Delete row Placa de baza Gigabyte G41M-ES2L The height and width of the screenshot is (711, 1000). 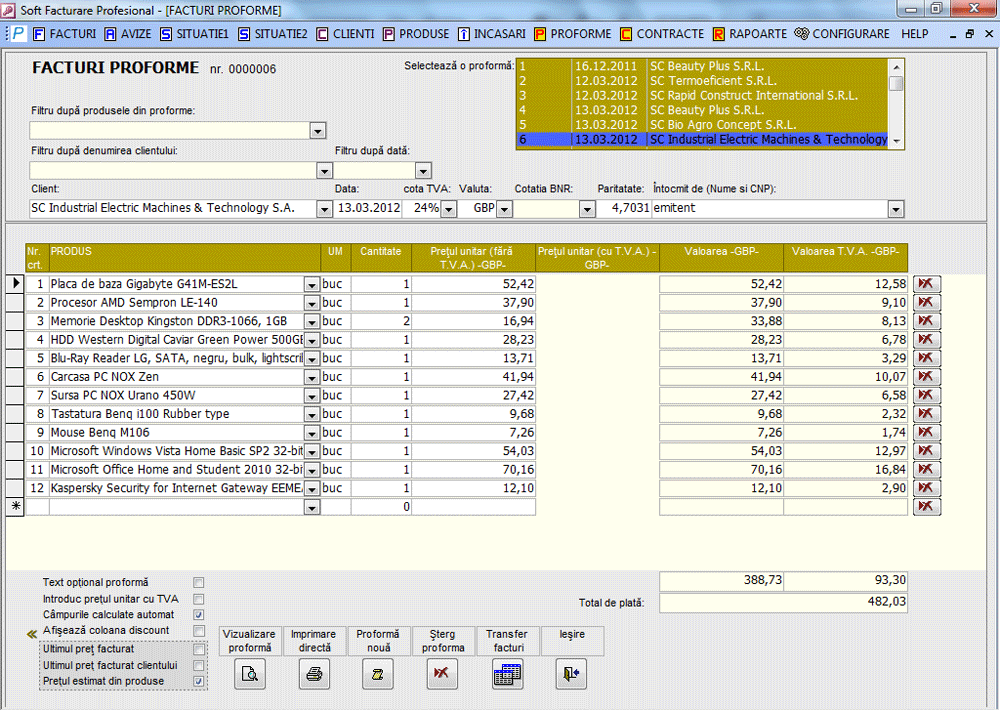[927, 284]
